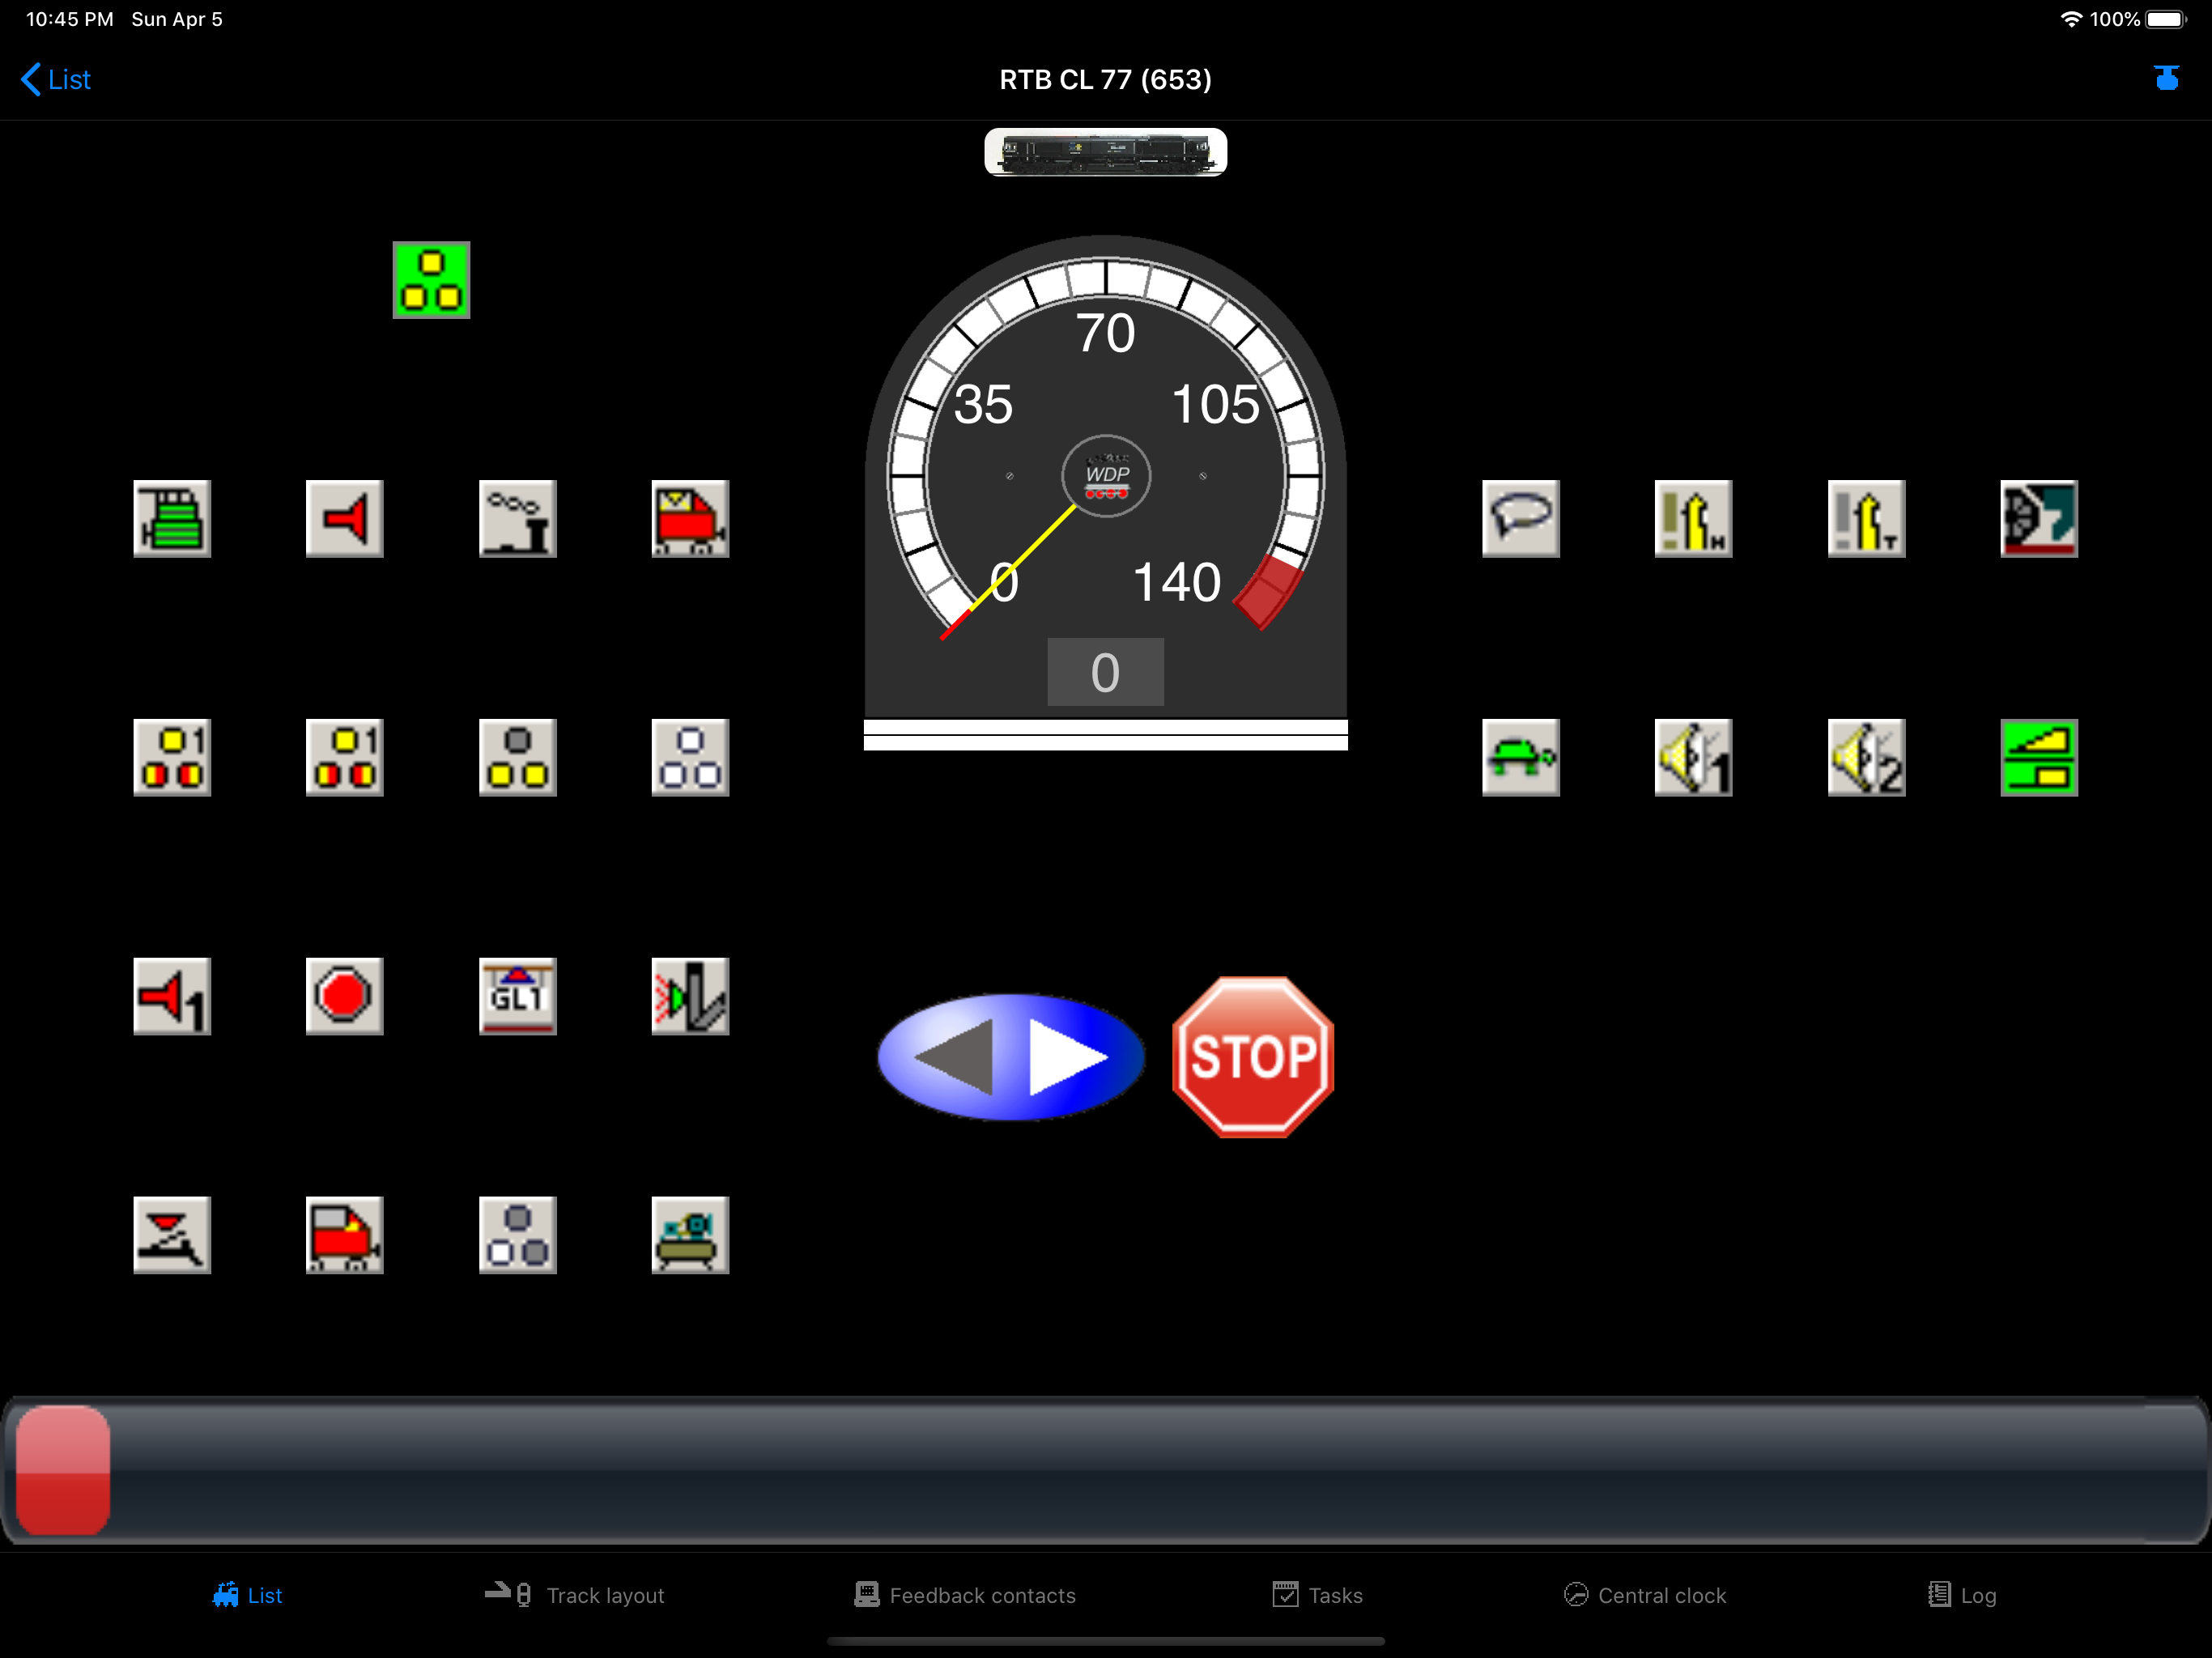2212x1658 pixels.
Task: Tap the red loco icon with gray window
Action: [345, 1235]
